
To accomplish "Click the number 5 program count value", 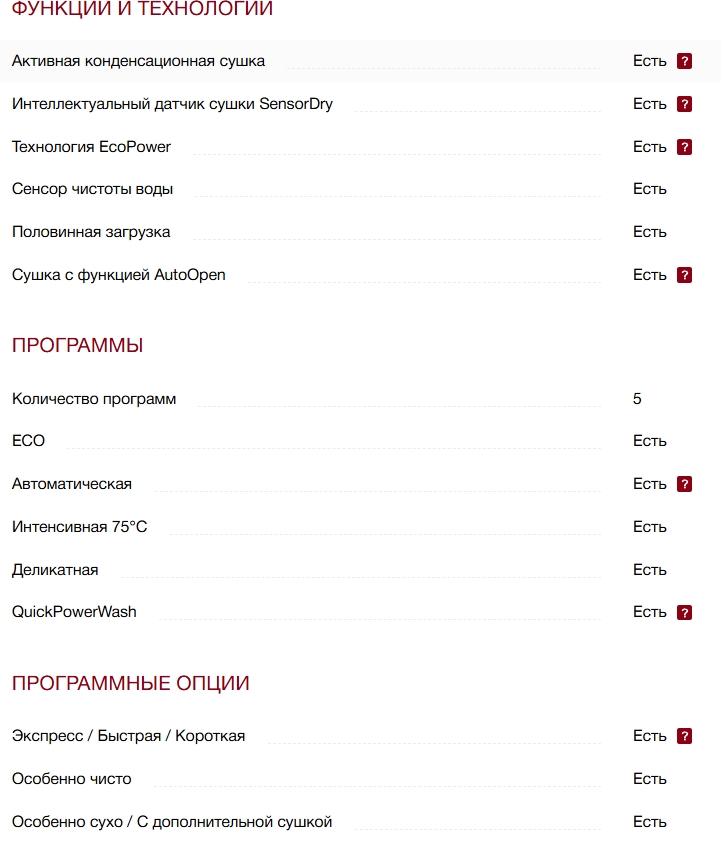I will point(637,399).
